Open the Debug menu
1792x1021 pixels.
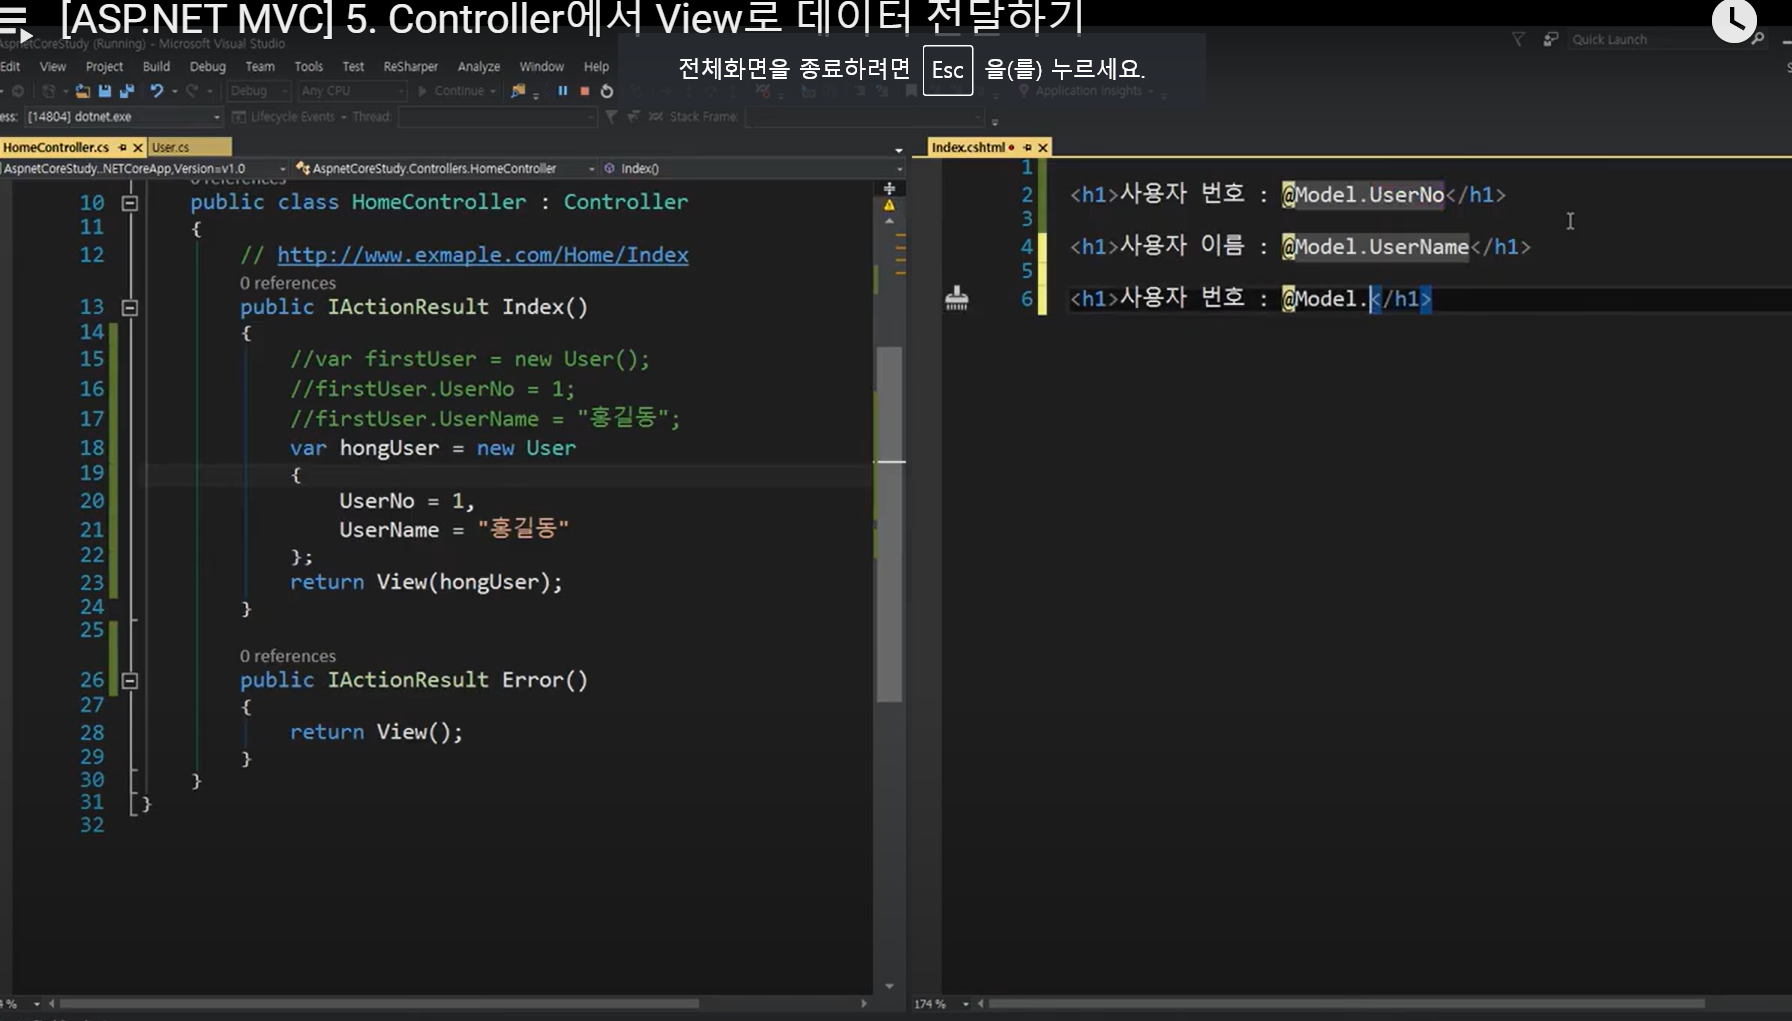(208, 66)
